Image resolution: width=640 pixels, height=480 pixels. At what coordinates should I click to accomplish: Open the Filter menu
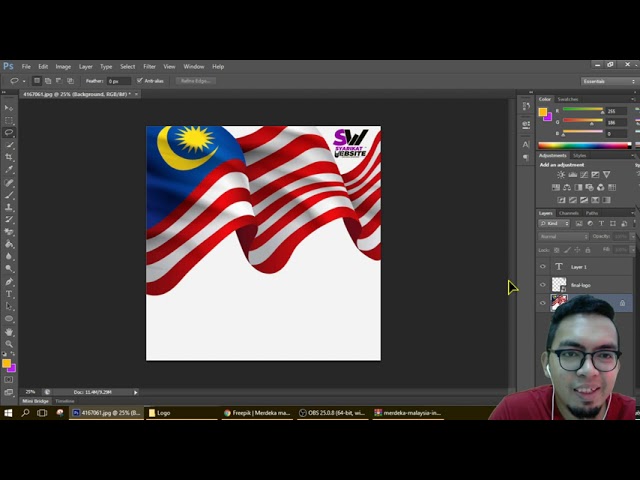[149, 67]
